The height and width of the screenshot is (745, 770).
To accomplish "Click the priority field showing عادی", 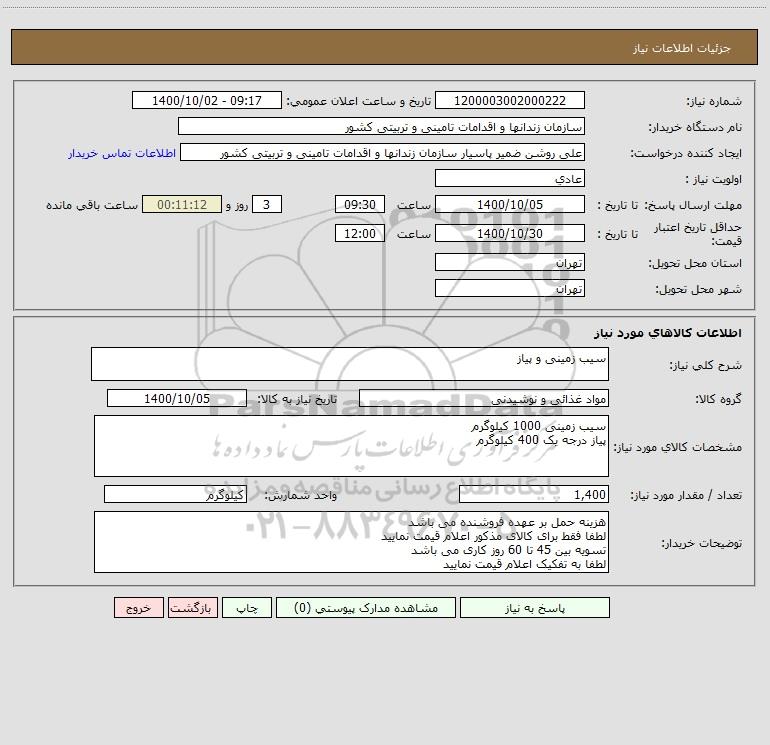I will pyautogui.click(x=510, y=178).
